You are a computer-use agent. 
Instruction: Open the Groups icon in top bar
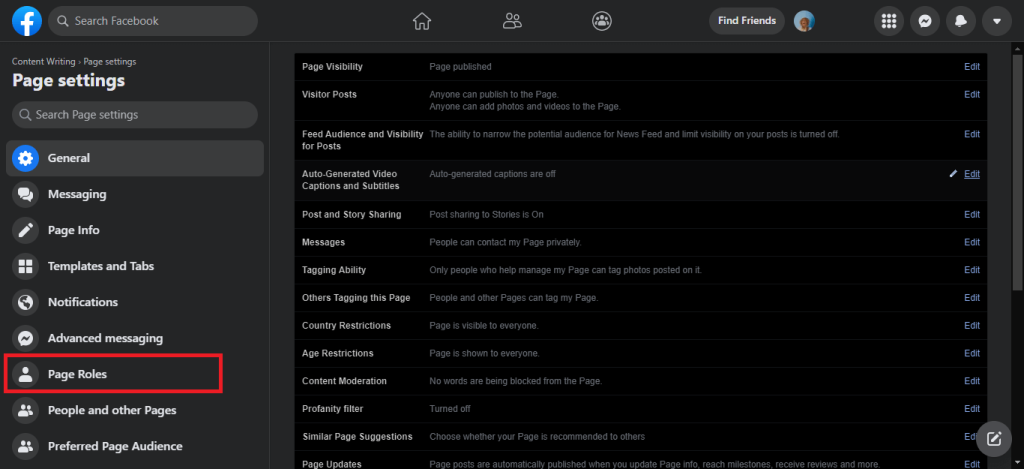(x=601, y=21)
